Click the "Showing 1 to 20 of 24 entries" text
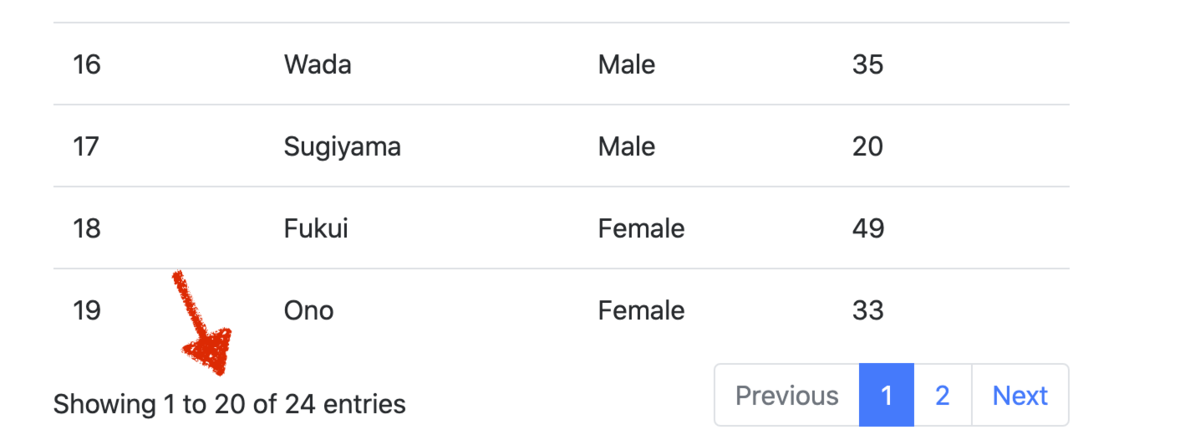 click(229, 405)
